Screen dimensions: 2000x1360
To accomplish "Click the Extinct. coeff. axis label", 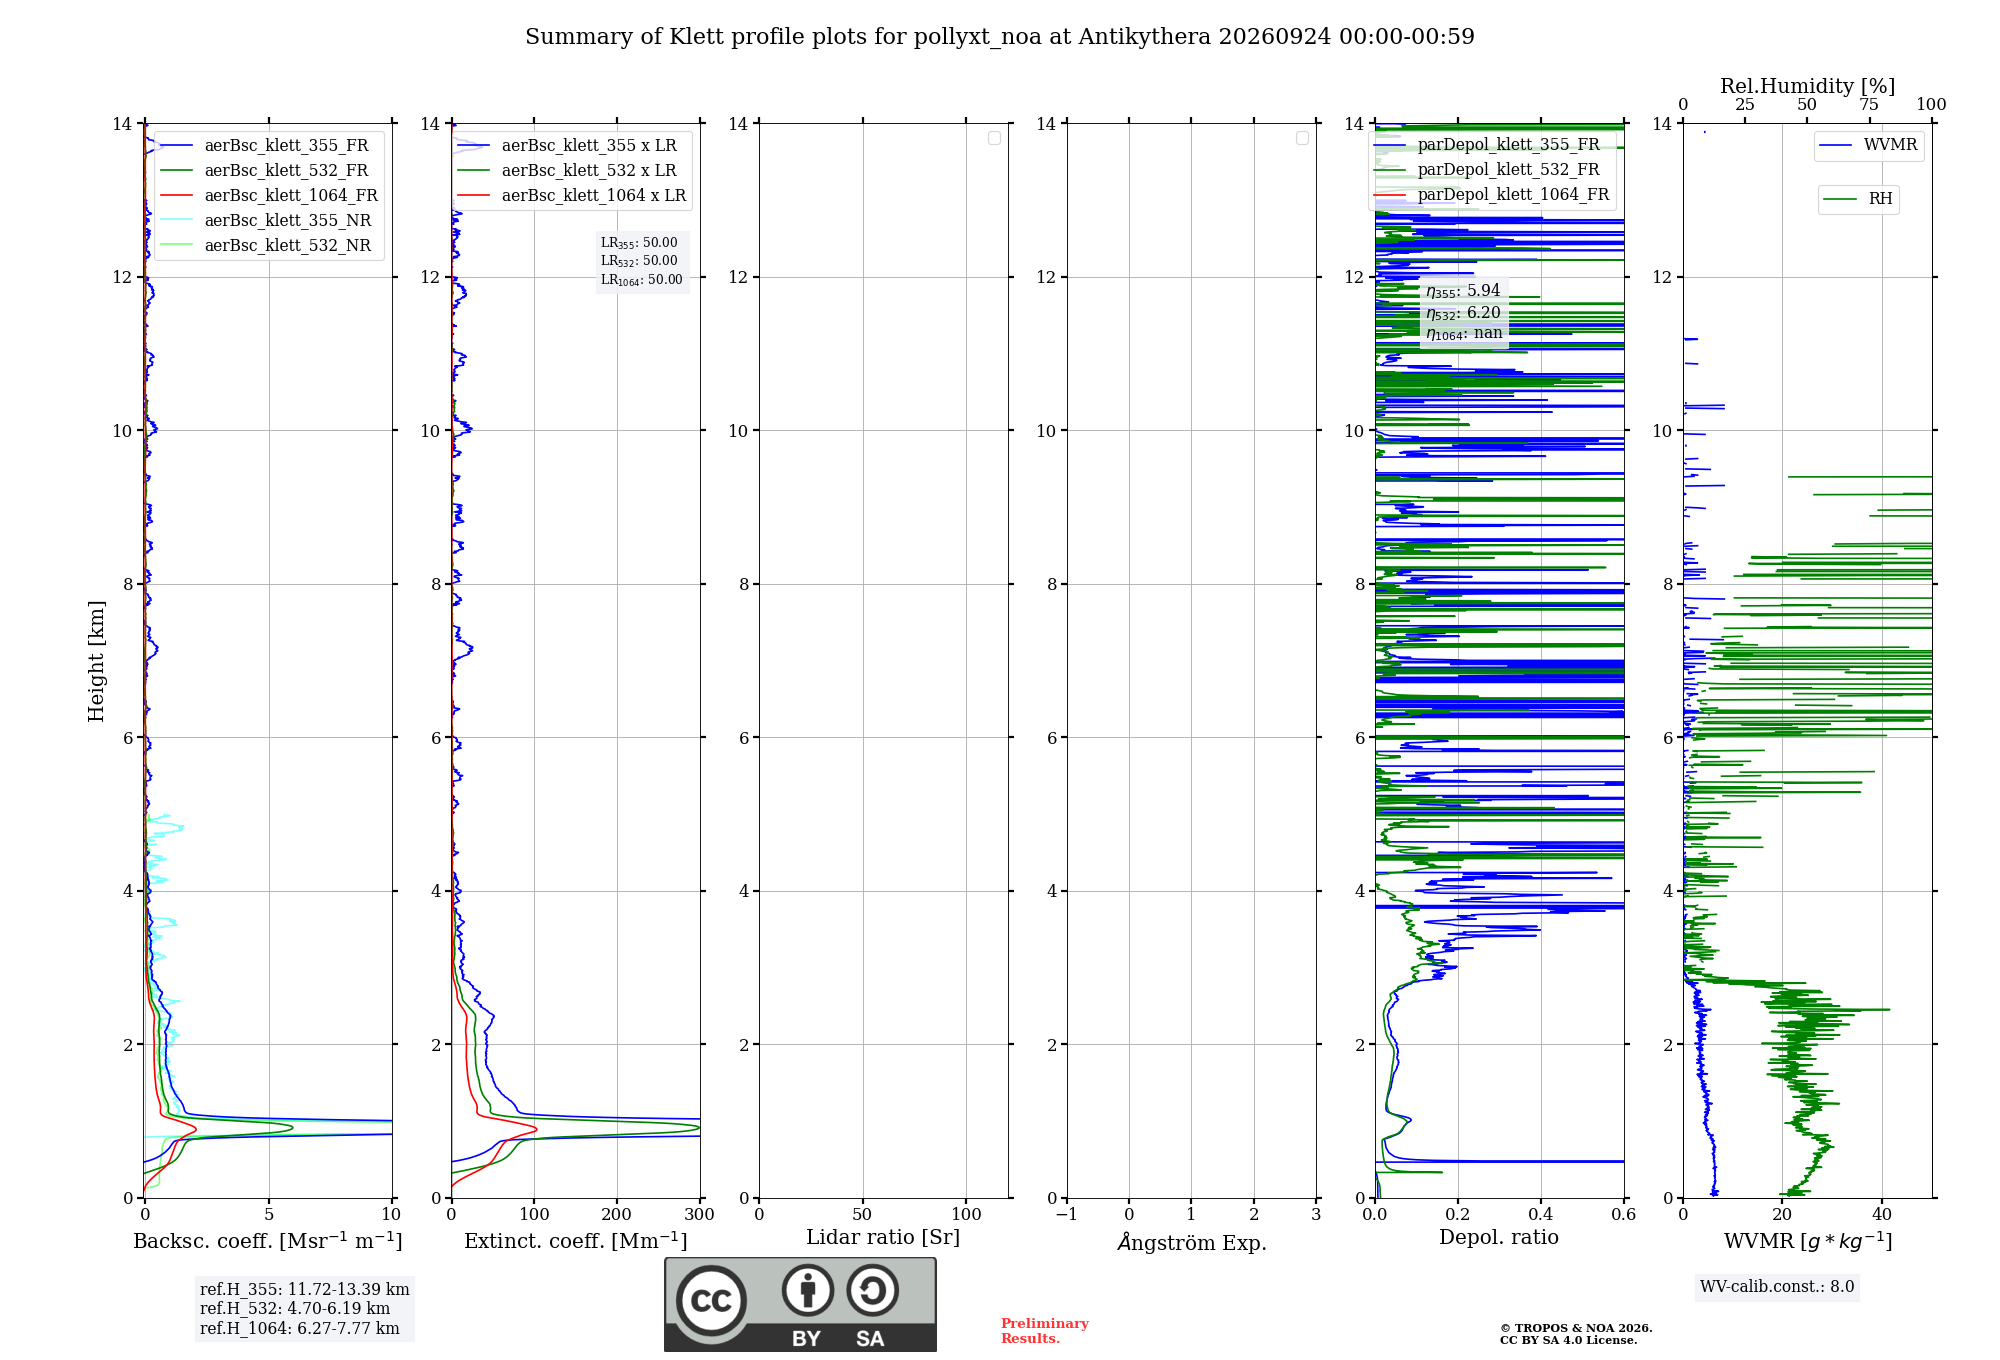I will (576, 1241).
